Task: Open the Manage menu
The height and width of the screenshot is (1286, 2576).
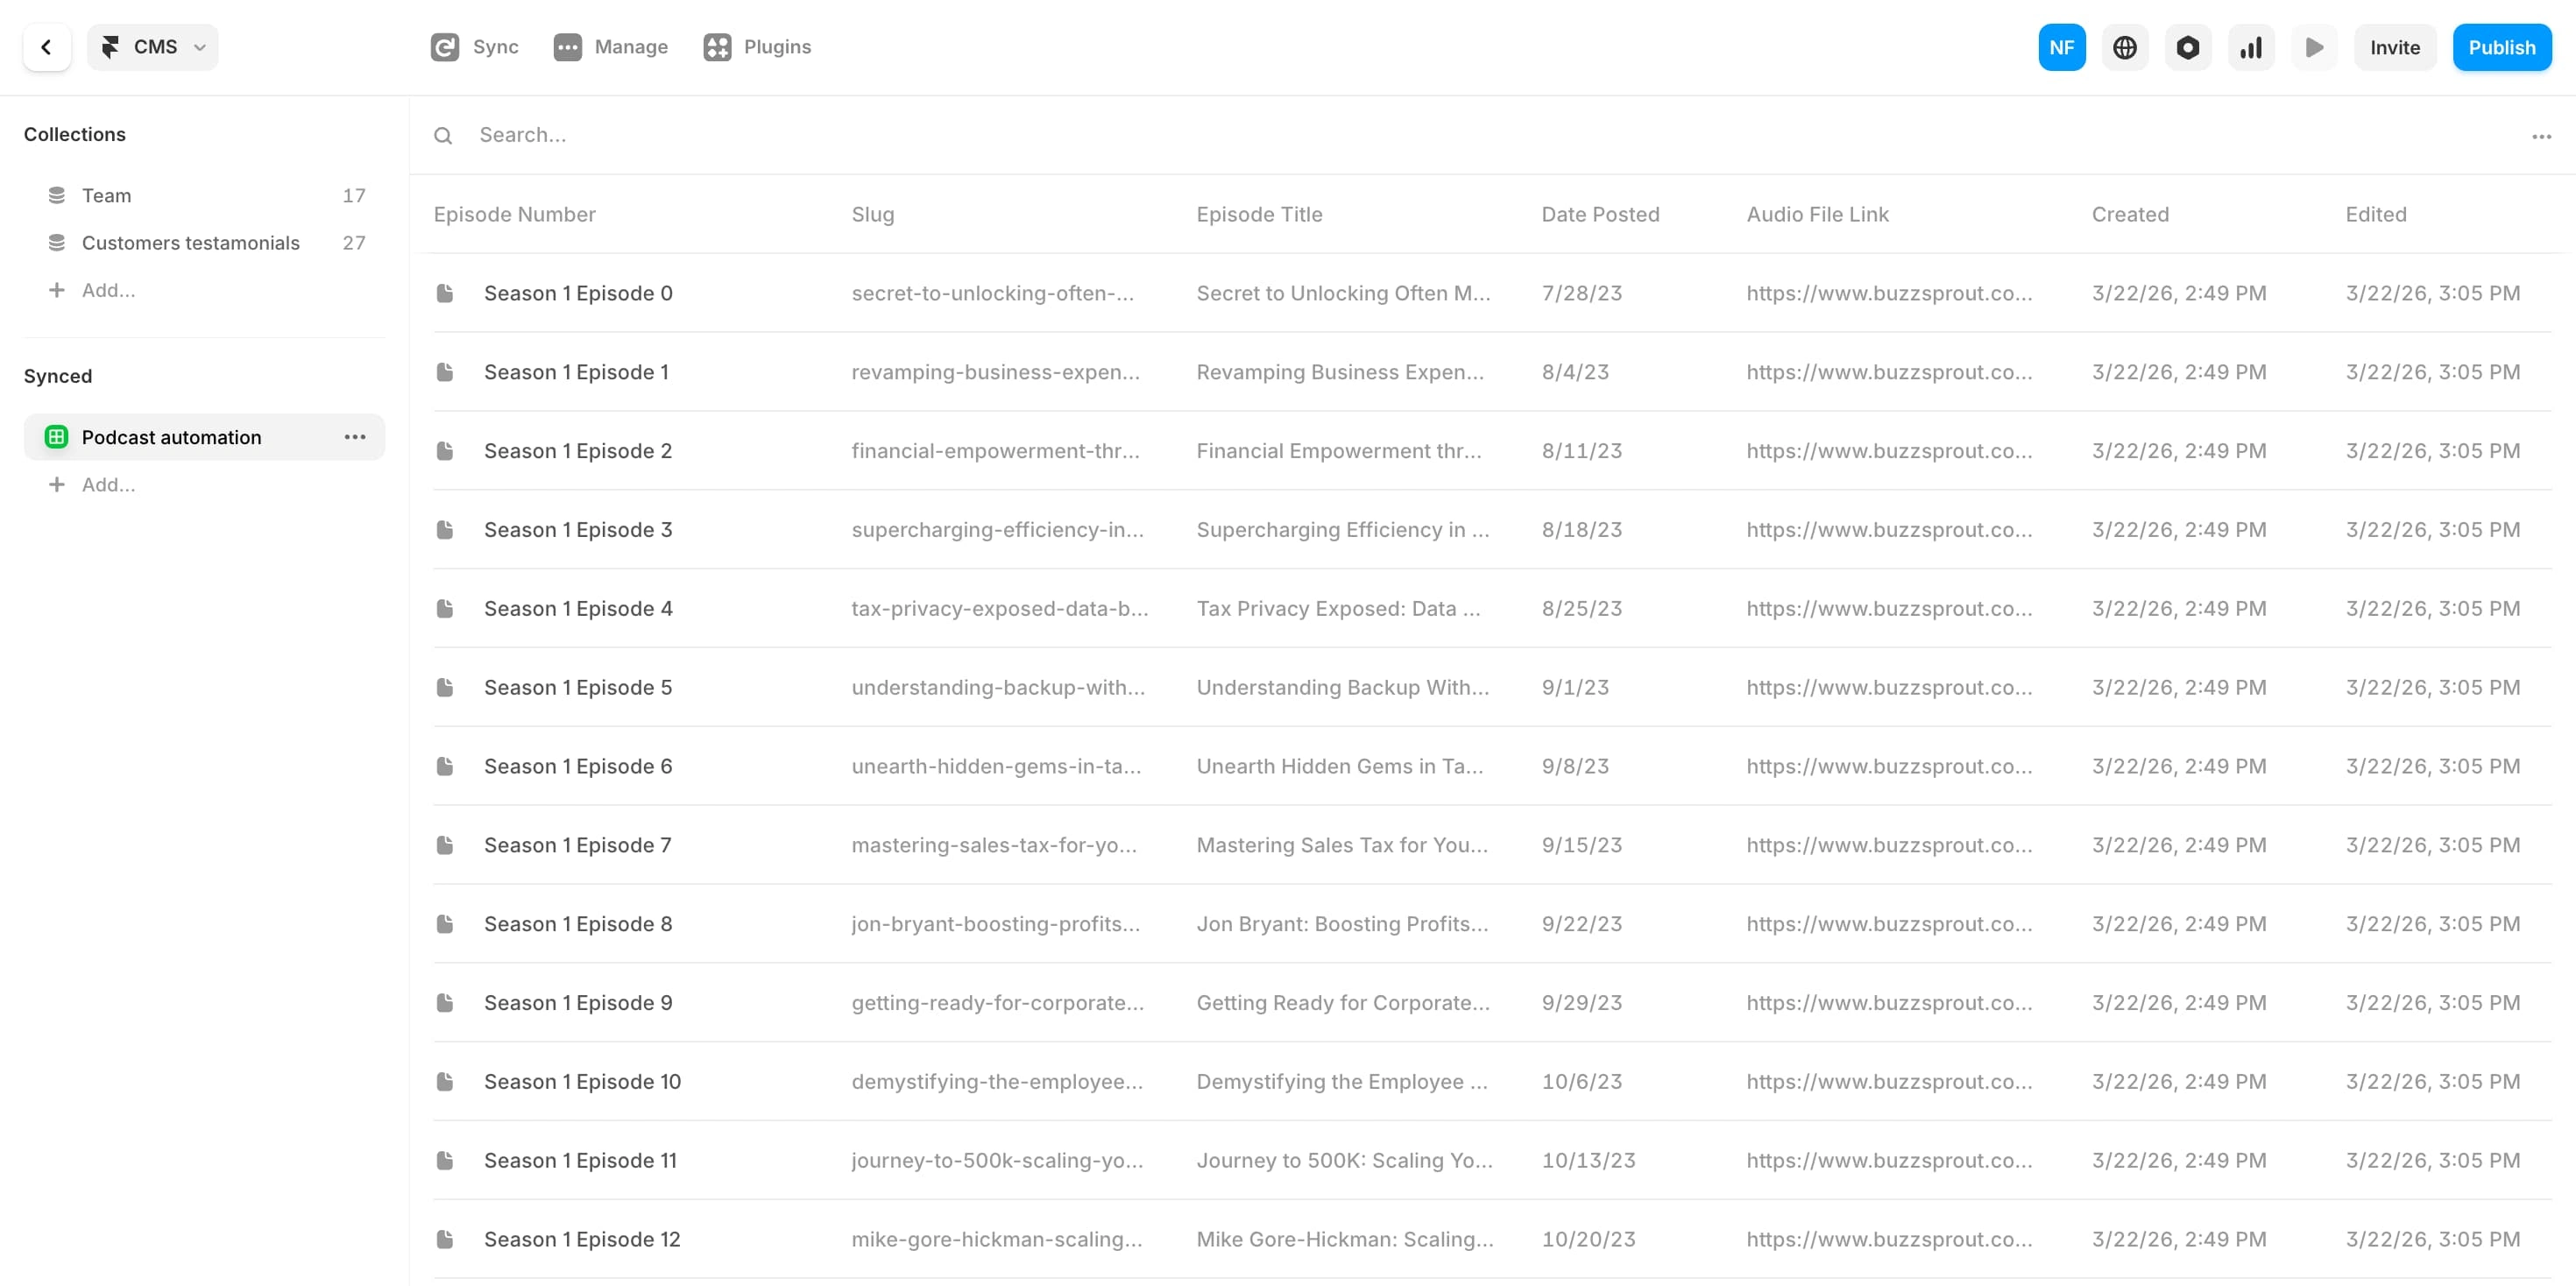Action: coord(610,47)
